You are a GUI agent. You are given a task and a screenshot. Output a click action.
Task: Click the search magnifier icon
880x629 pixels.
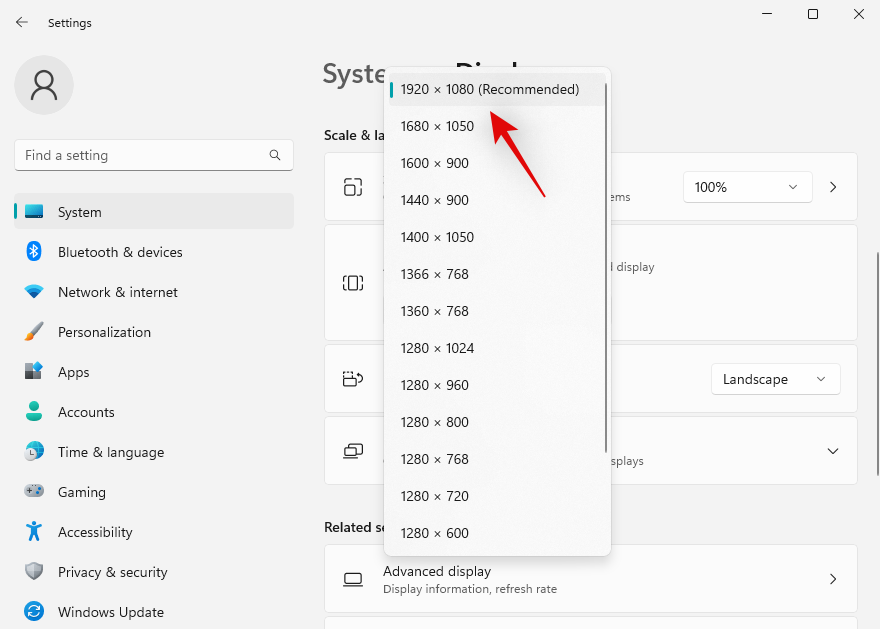click(275, 155)
